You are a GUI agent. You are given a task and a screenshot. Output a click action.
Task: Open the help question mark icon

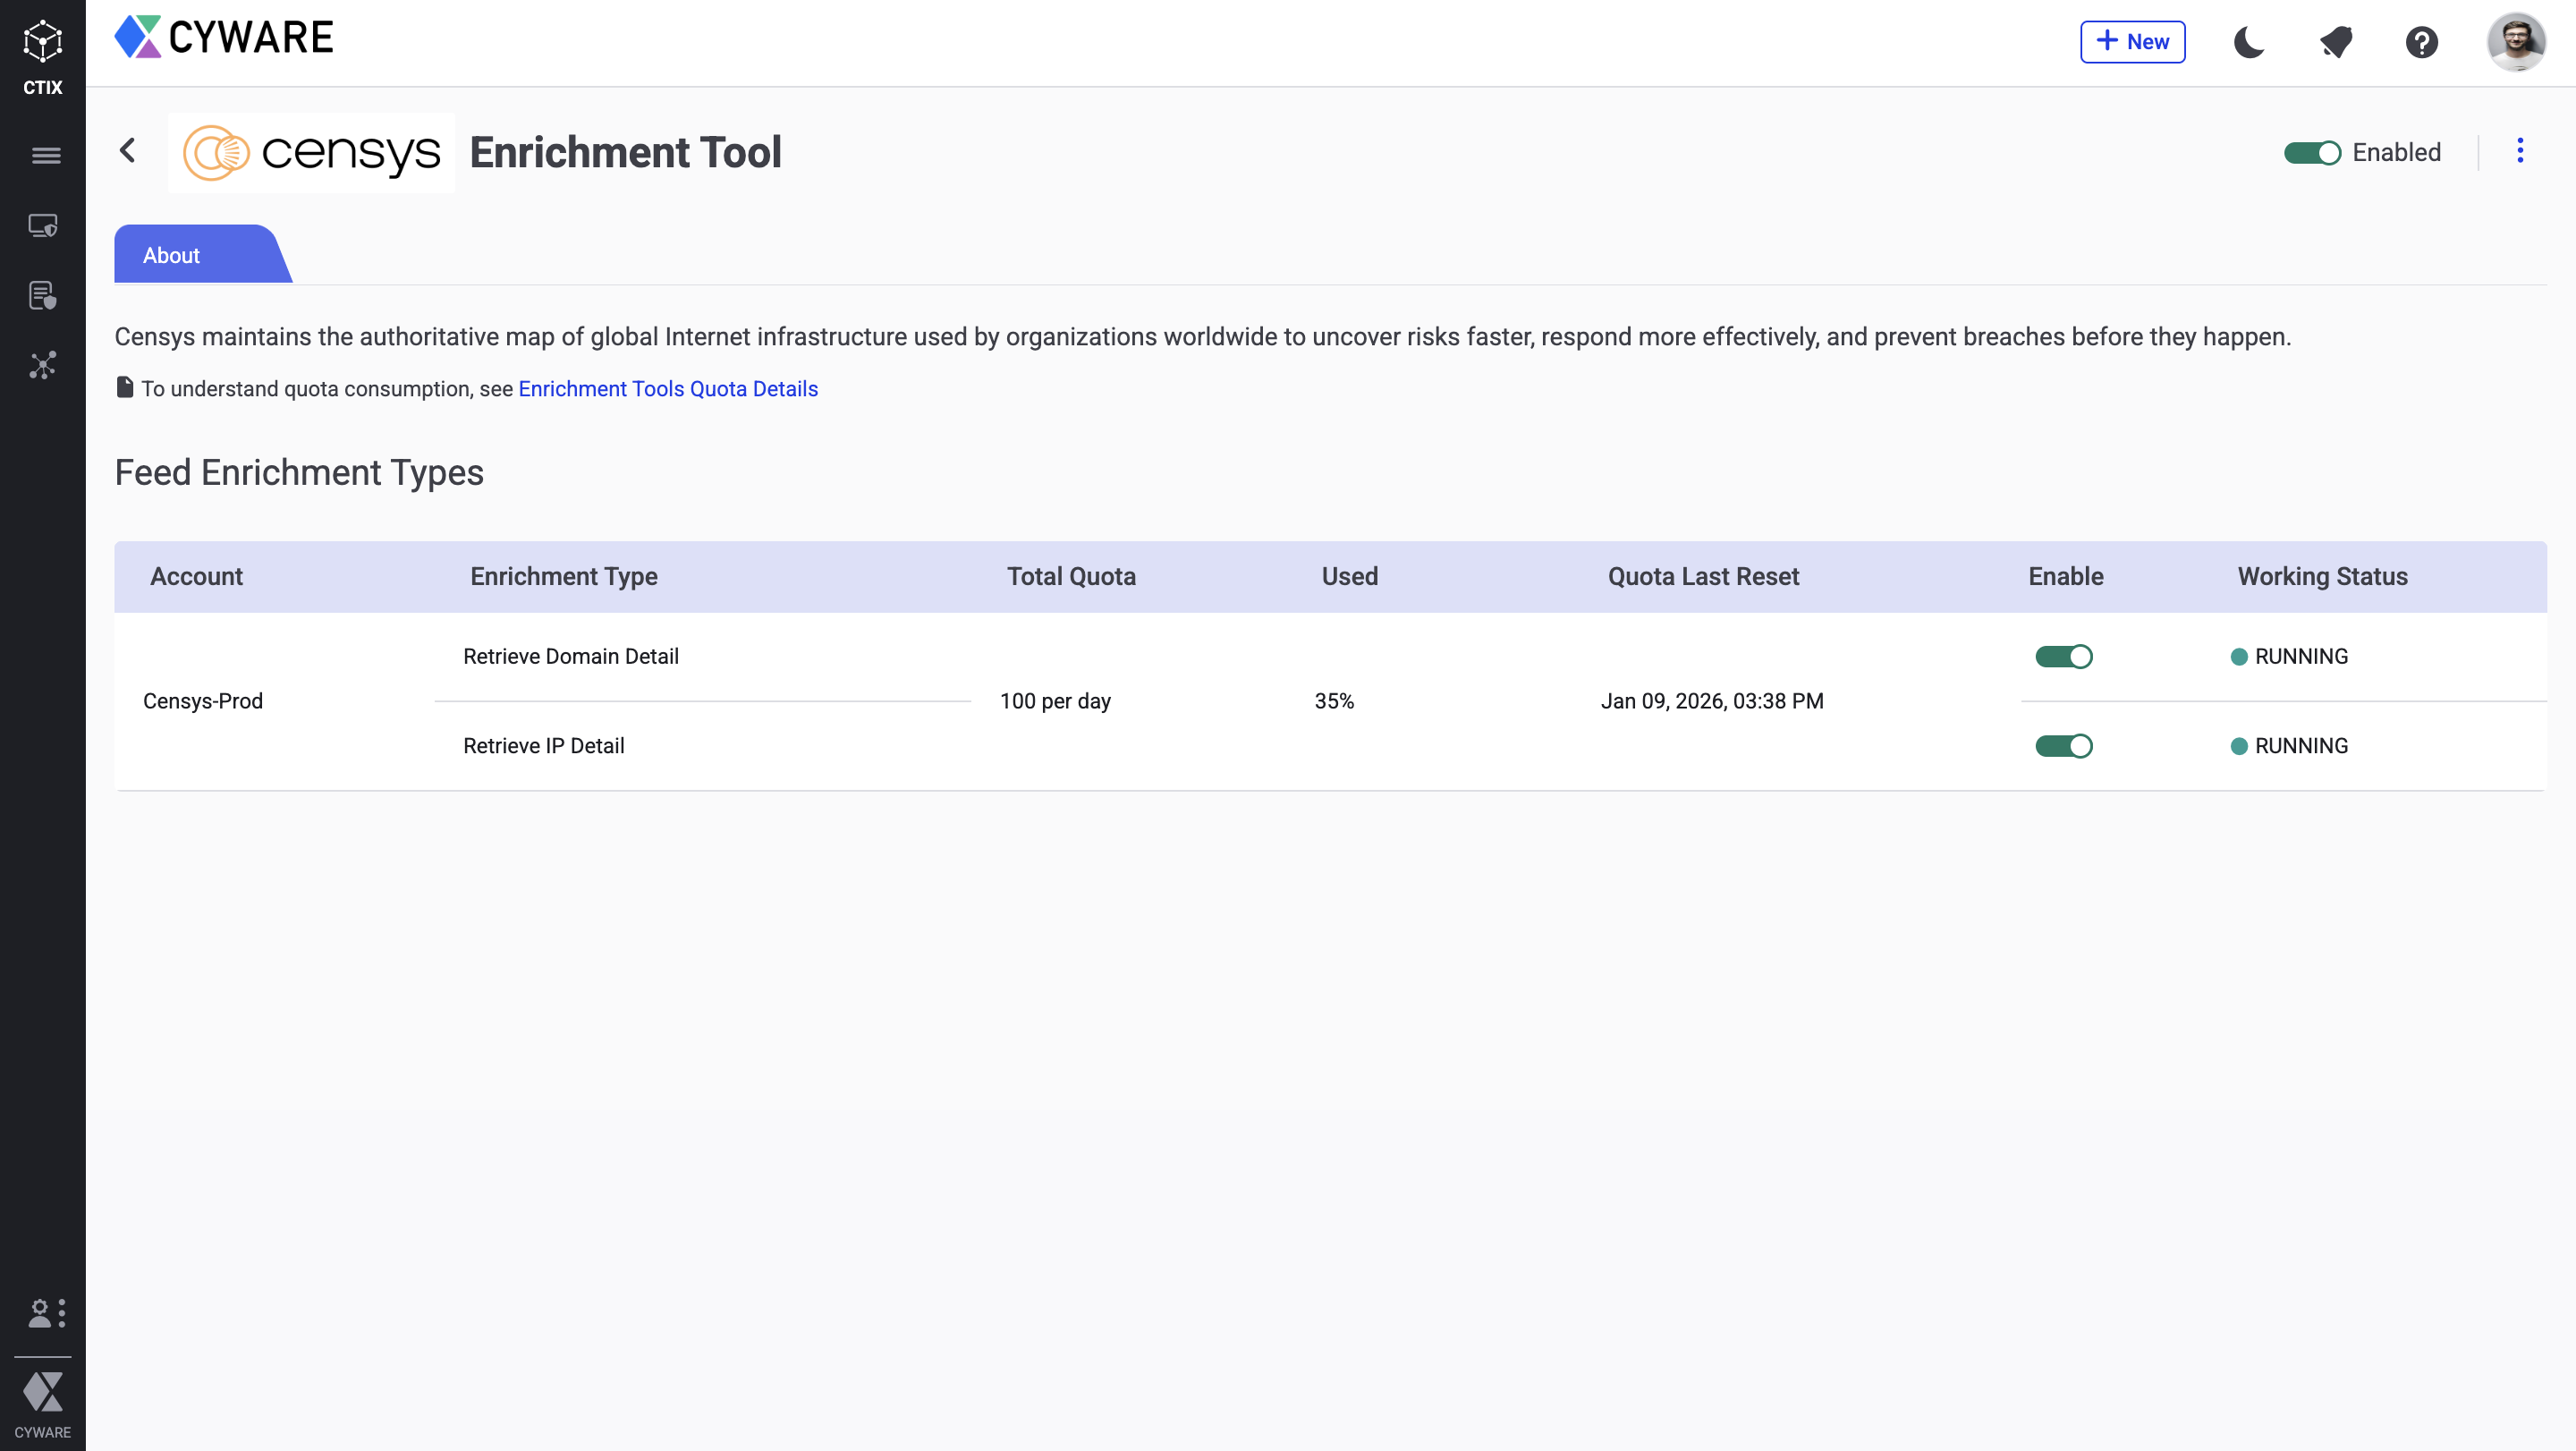[2422, 42]
